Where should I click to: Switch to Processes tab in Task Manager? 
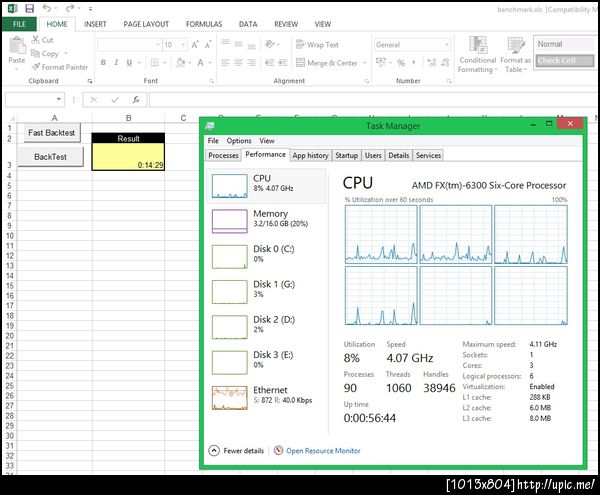[x=223, y=155]
